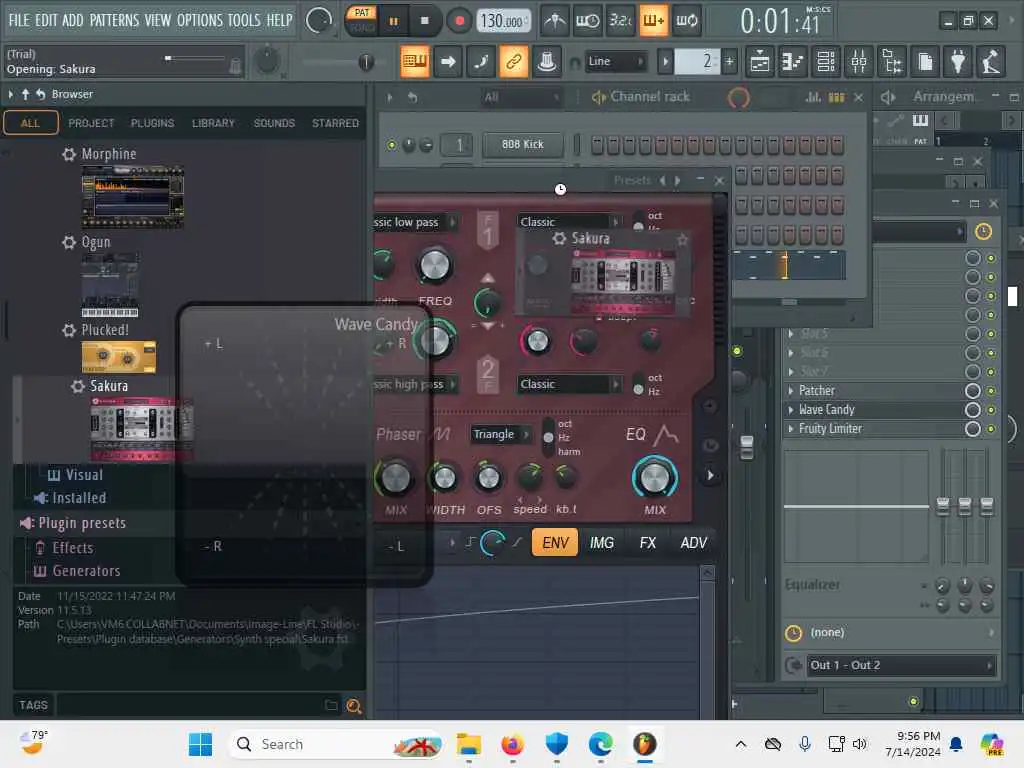The image size is (1024, 768).
Task: Select the ALL browser tab
Action: click(30, 123)
